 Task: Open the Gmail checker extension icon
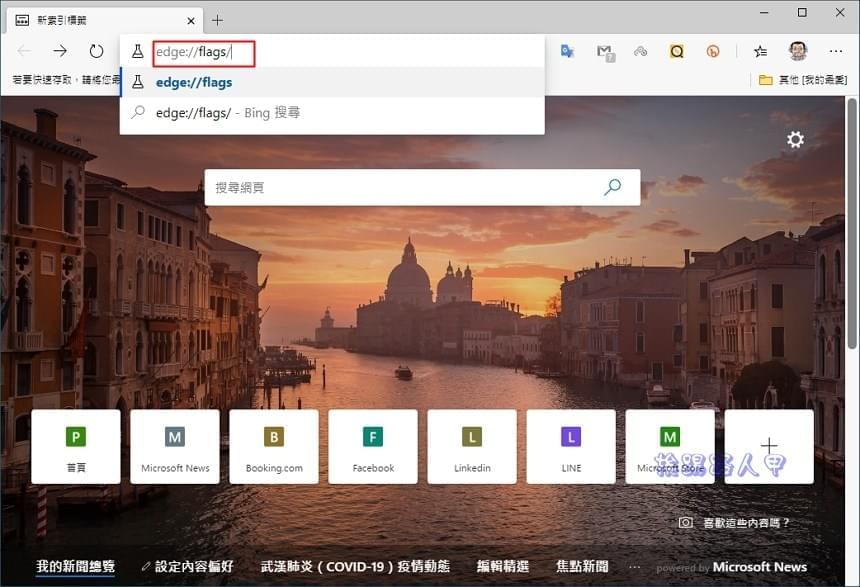[605, 52]
